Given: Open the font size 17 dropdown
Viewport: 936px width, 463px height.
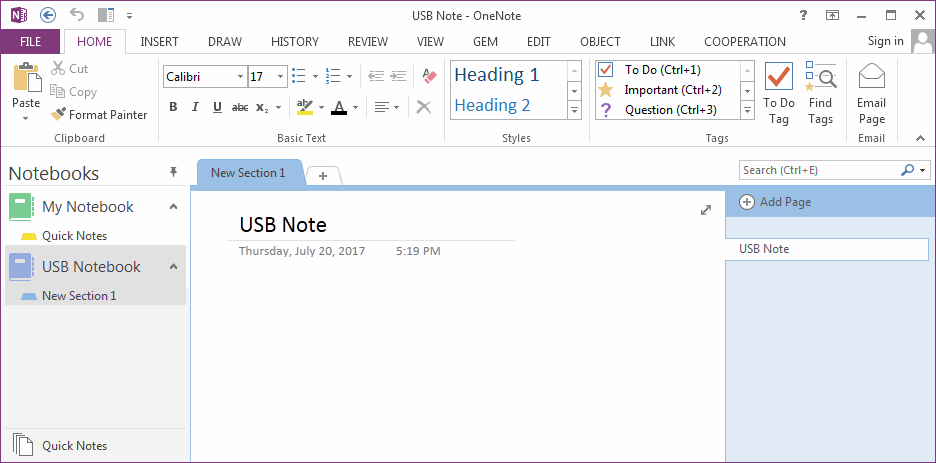Looking at the screenshot, I should [x=281, y=76].
